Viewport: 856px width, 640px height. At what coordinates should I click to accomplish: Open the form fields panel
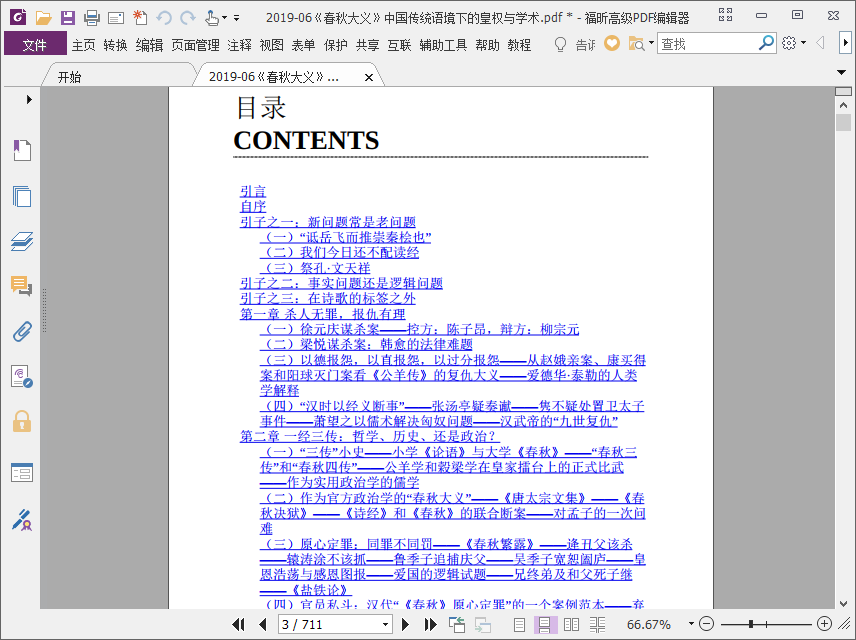click(x=22, y=473)
